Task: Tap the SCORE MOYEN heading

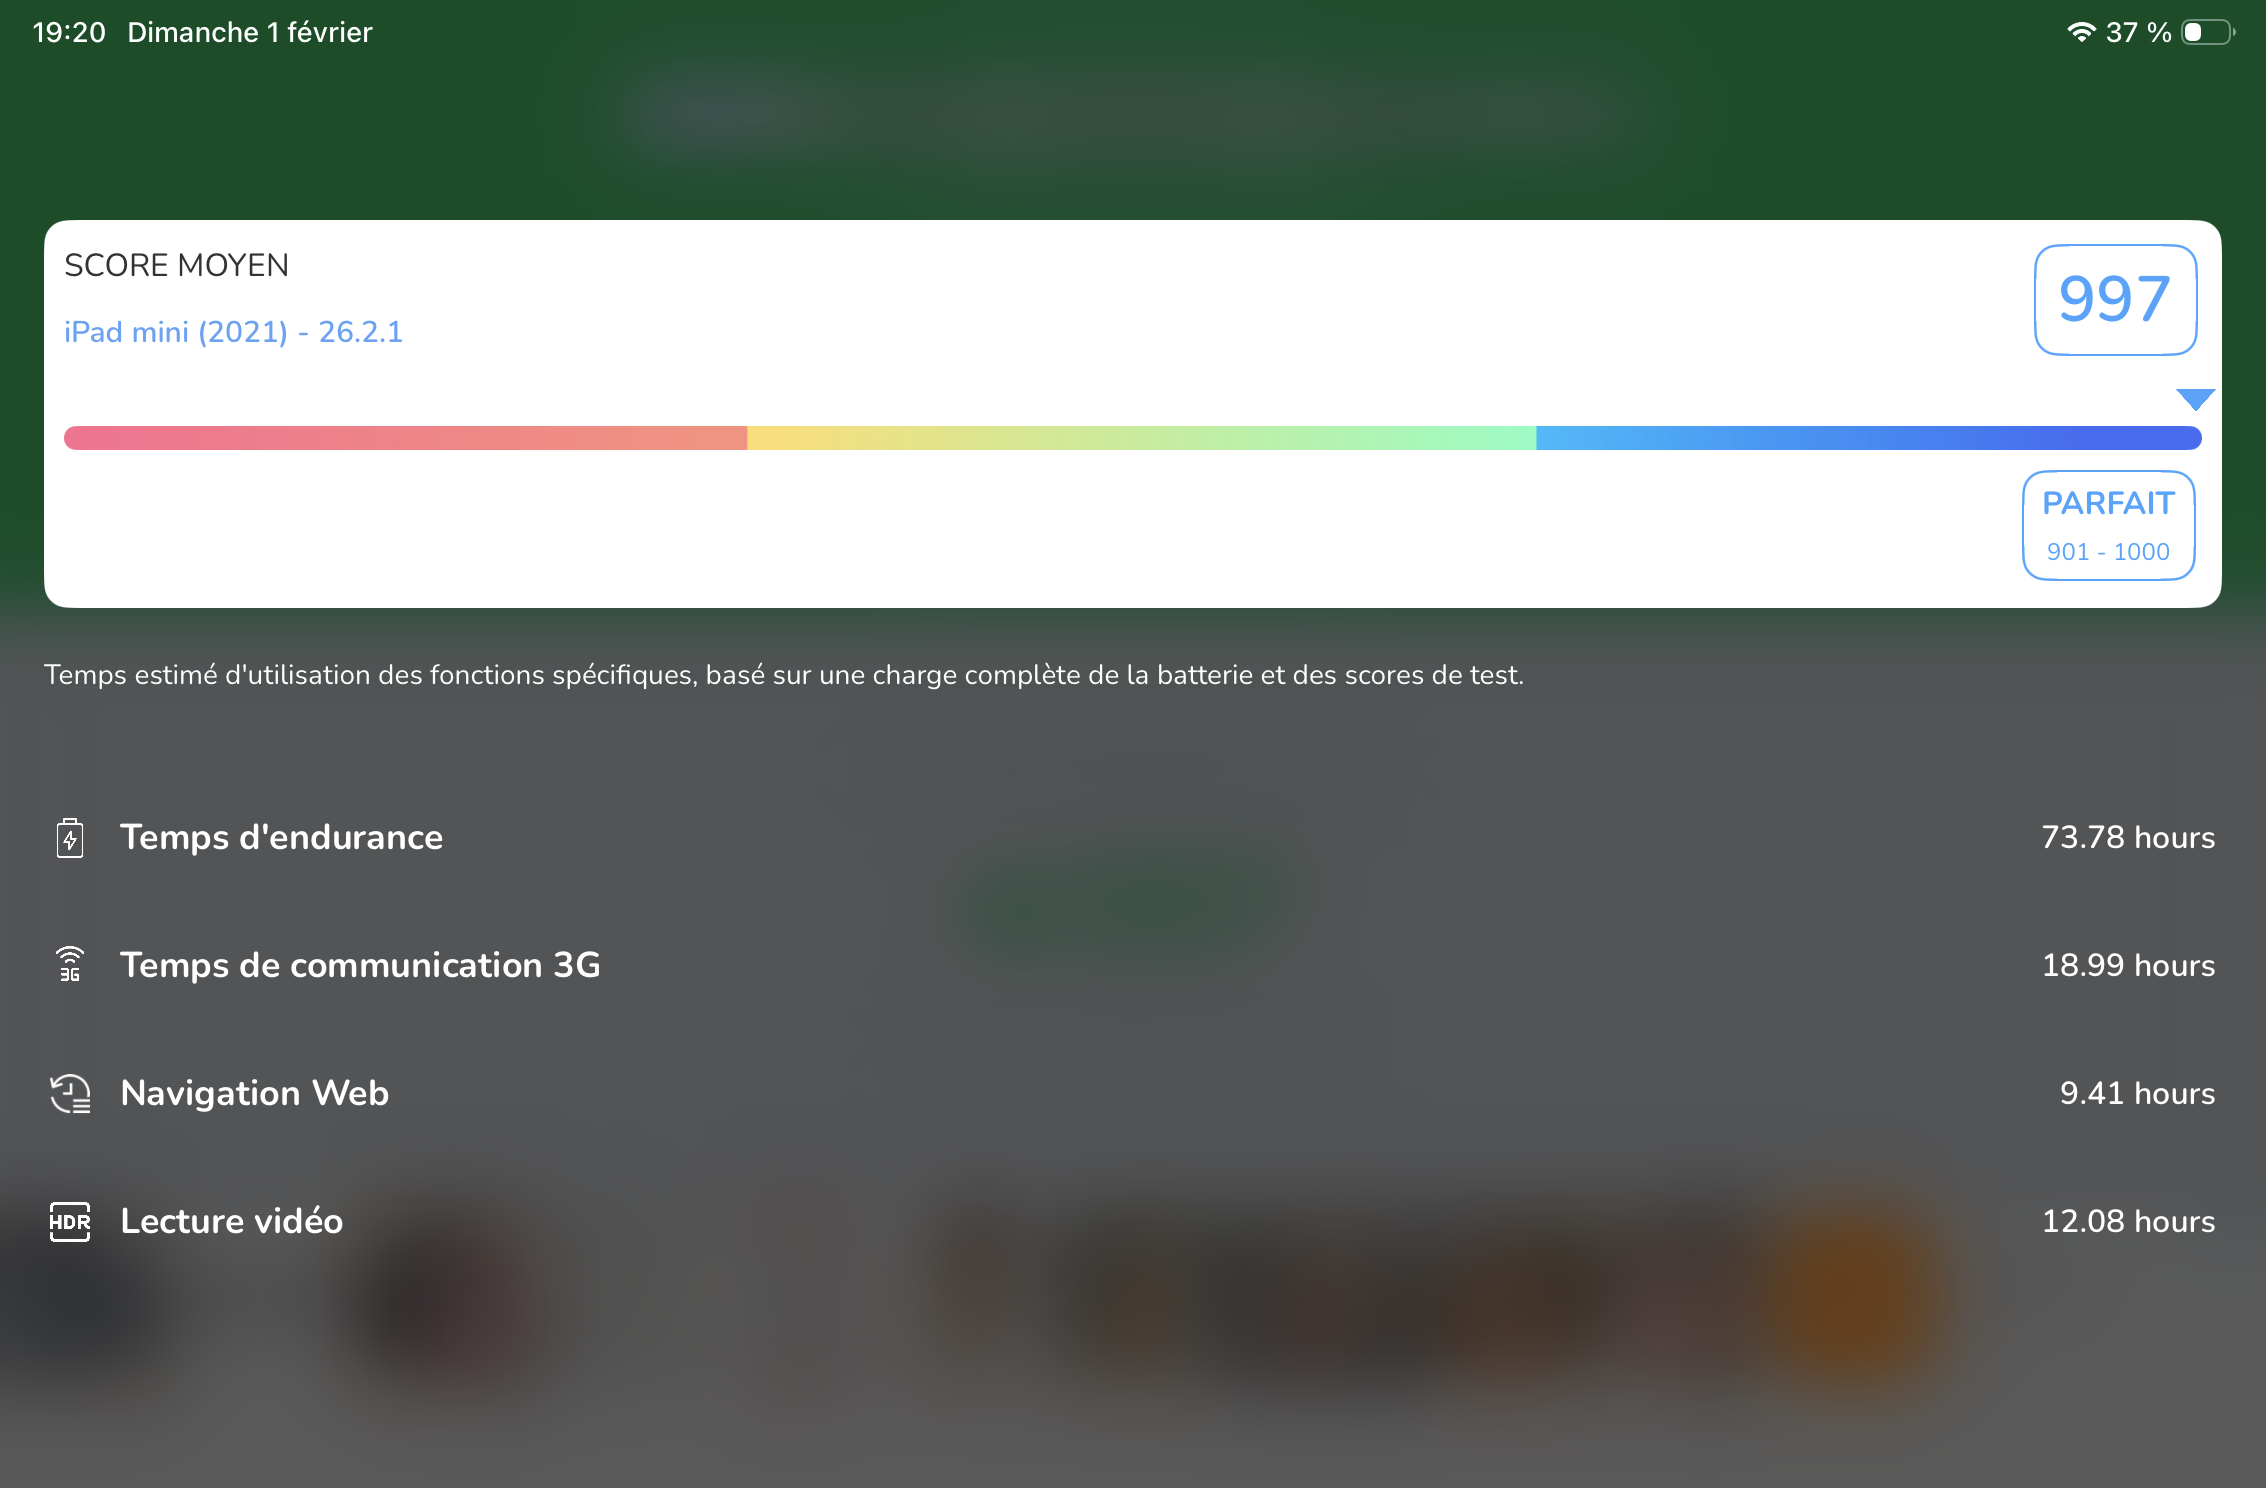Action: tap(176, 265)
